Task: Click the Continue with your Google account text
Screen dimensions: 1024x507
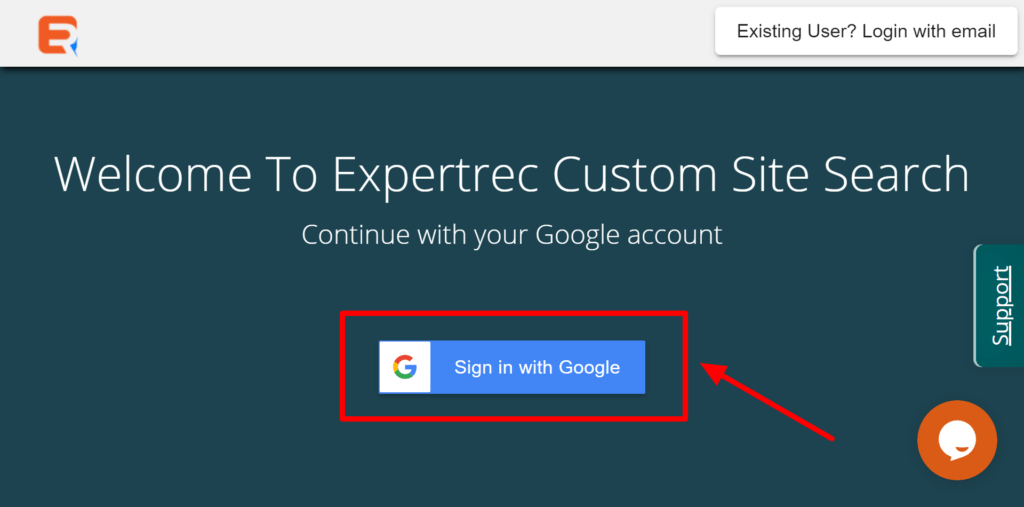Action: (x=512, y=235)
